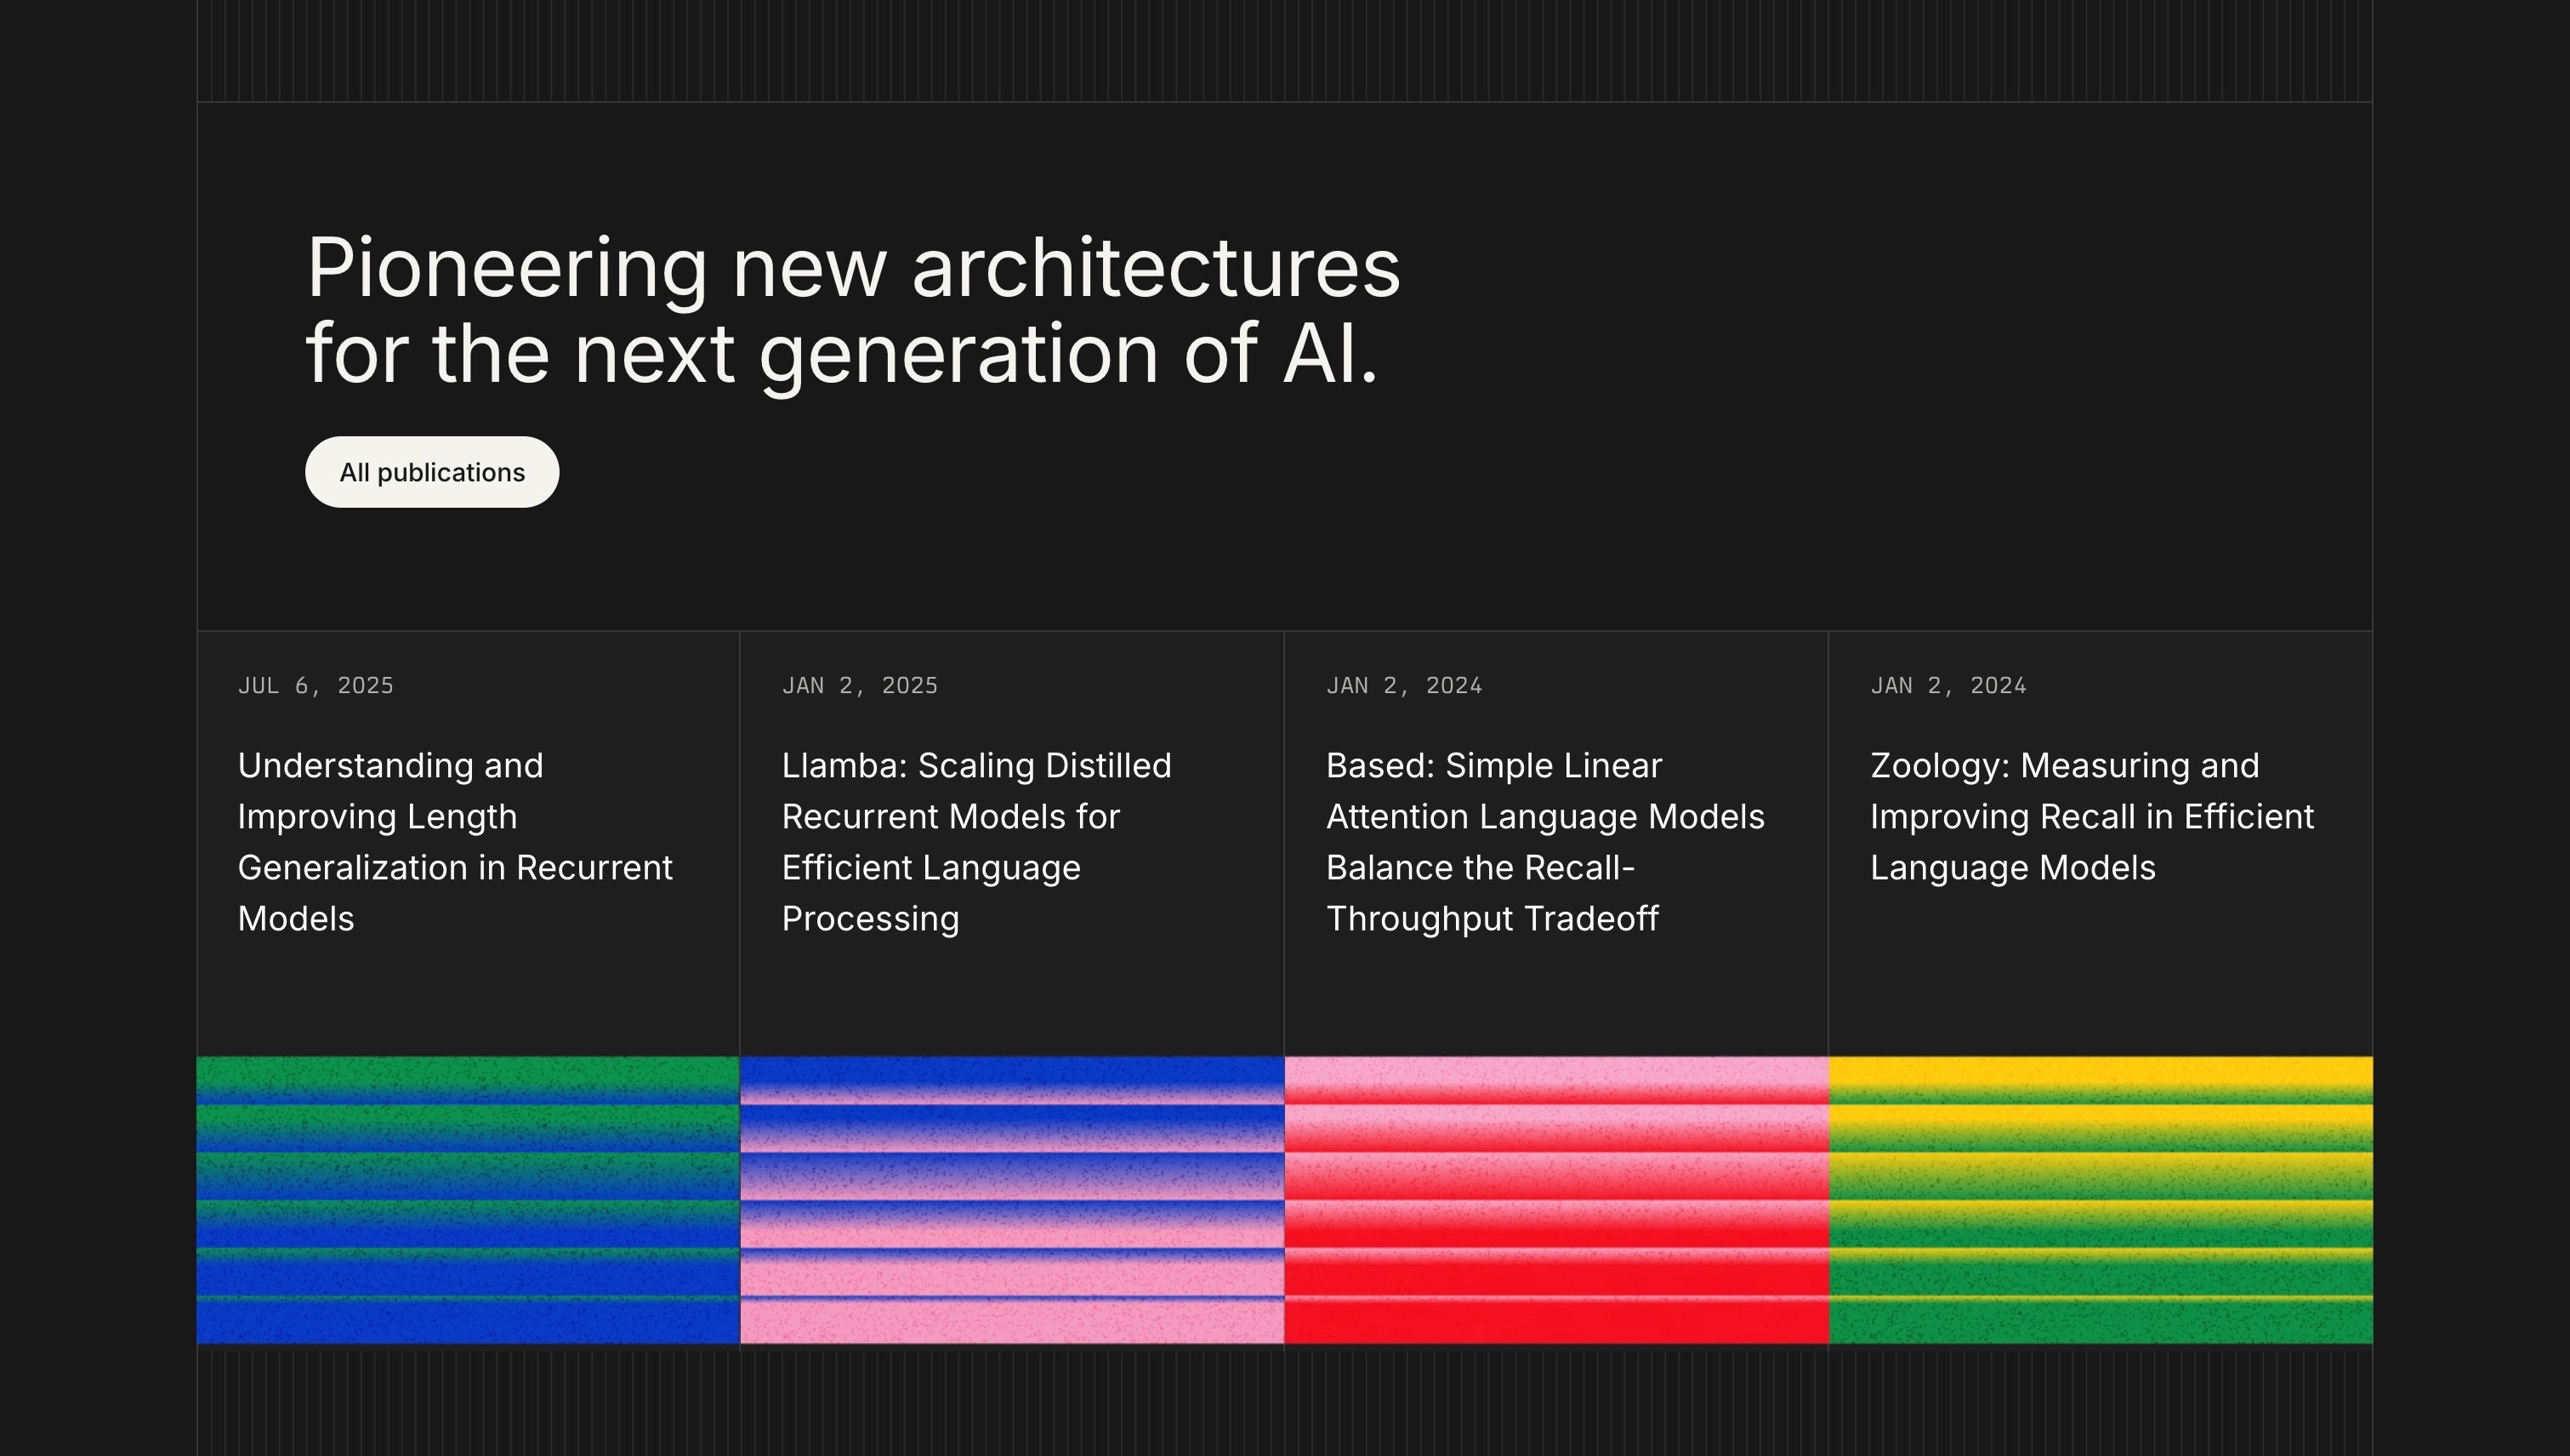This screenshot has width=2570, height=1456.
Task: Click the green-blue gradient thumbnail
Action: 467,1199
